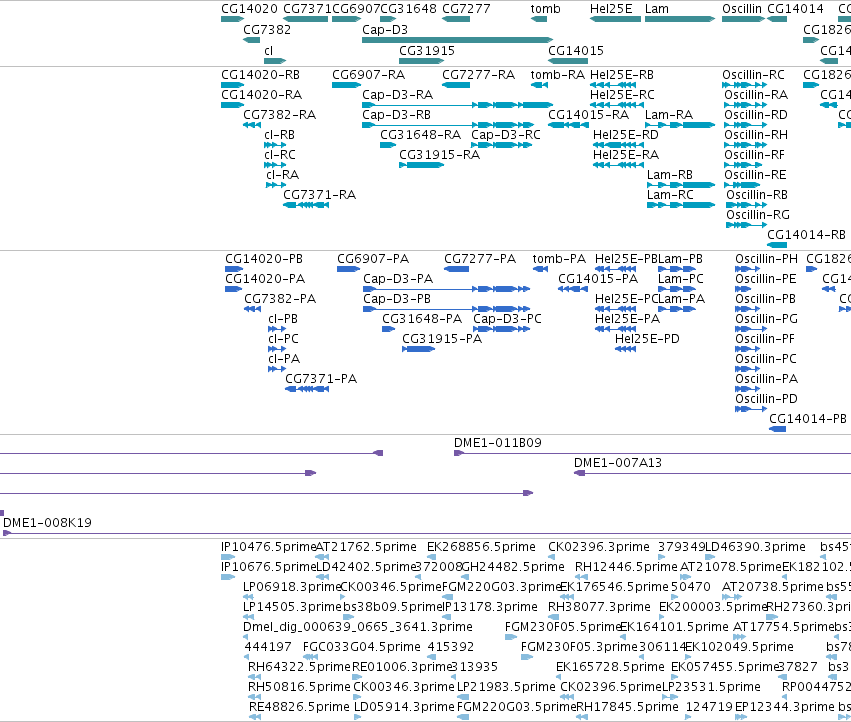851x722 pixels.
Task: Click the Cap-D3-RC transcript label
Action: coord(506,135)
